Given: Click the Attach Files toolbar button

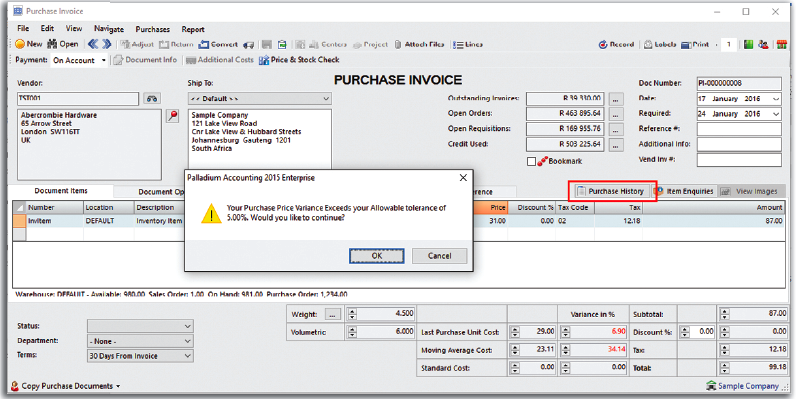Looking at the screenshot, I should [419, 45].
